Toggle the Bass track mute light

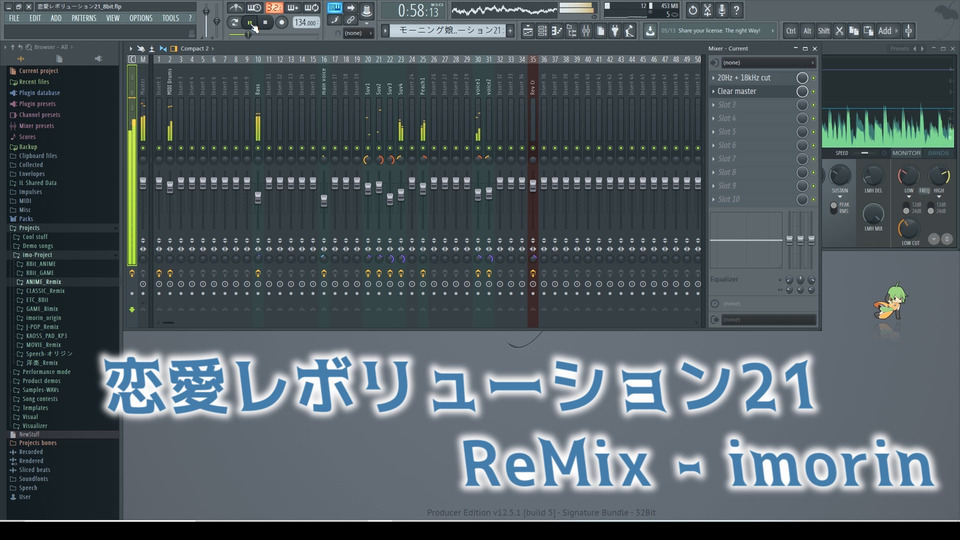258,148
